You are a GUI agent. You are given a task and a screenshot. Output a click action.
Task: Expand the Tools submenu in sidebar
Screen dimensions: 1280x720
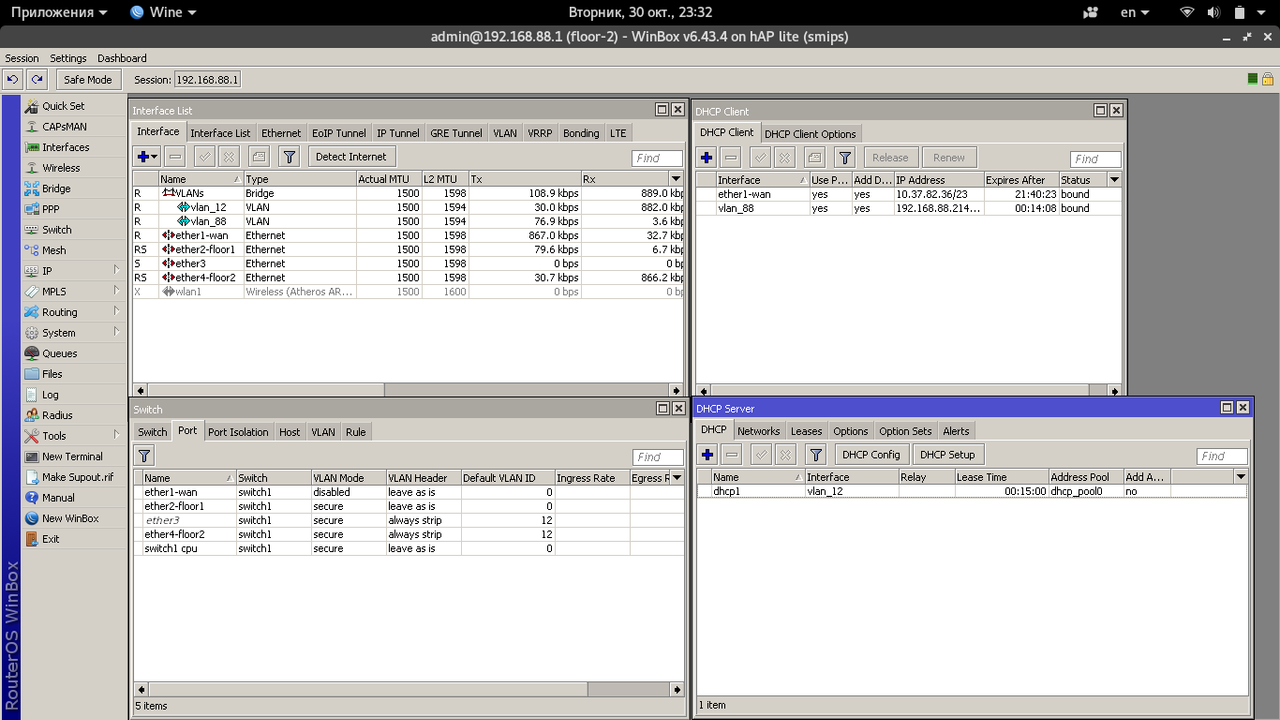click(116, 435)
